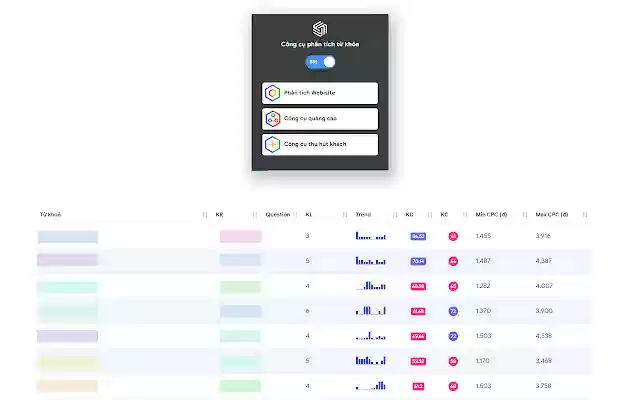Click yellow blurred keyword cell in the 3,468 row
This screenshot has height=400, width=640.
pyautogui.click(x=68, y=362)
